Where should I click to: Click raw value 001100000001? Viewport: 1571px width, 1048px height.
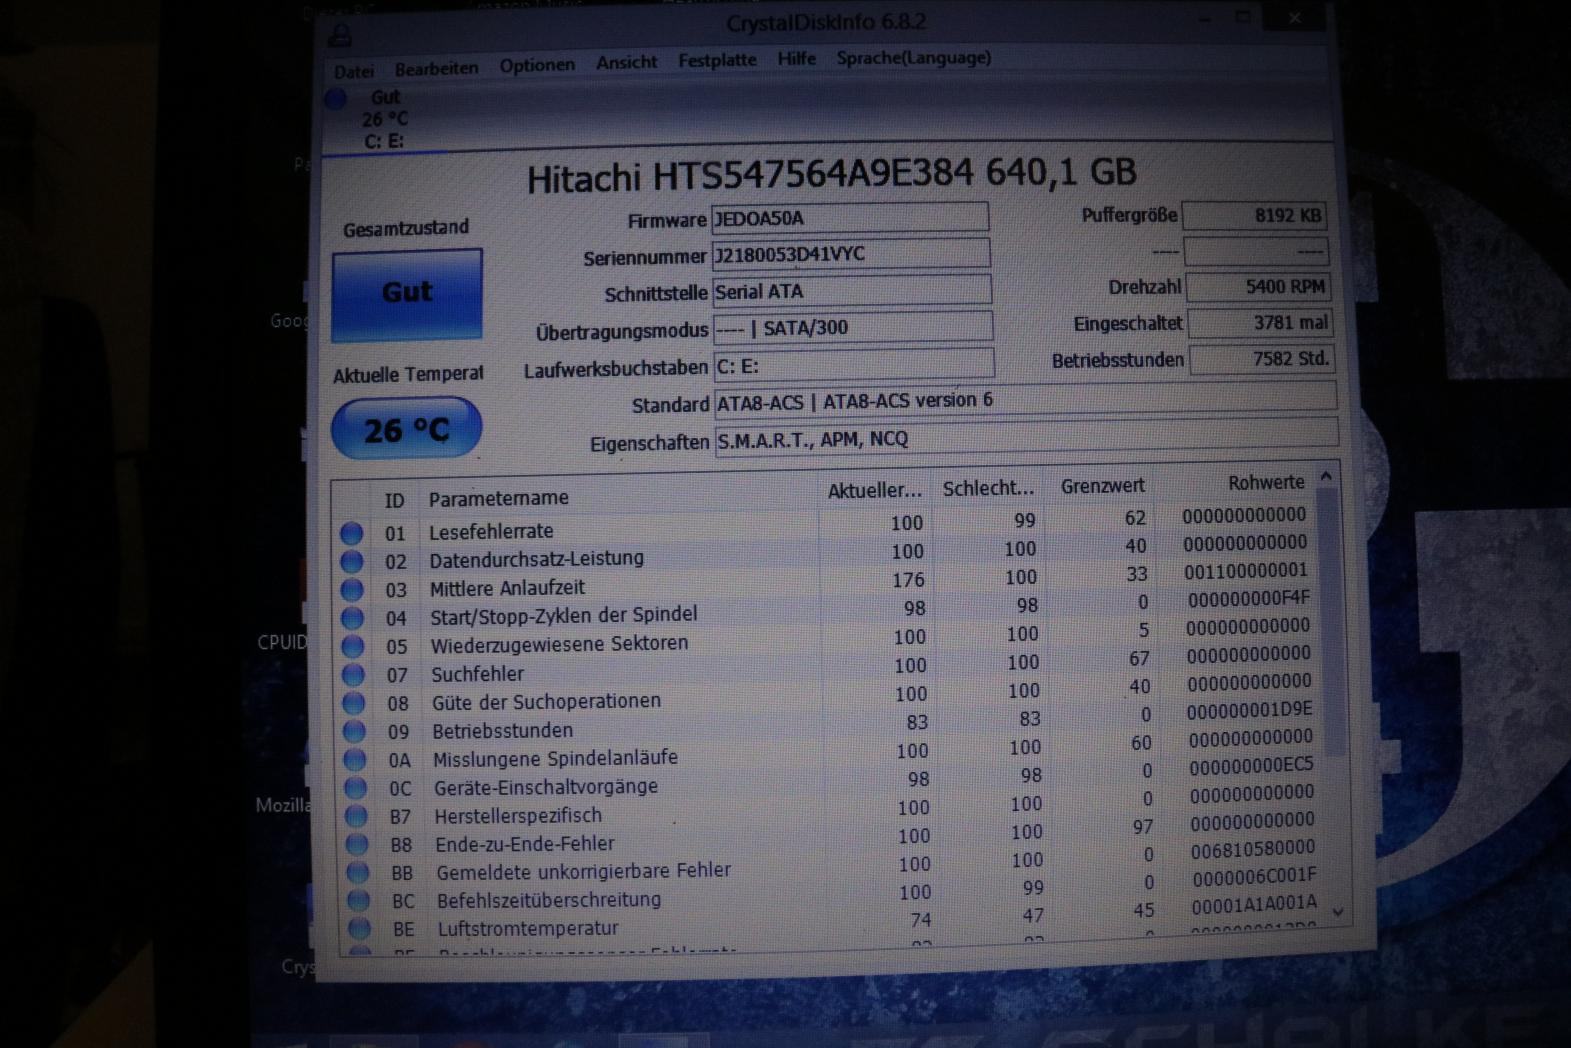point(1246,570)
